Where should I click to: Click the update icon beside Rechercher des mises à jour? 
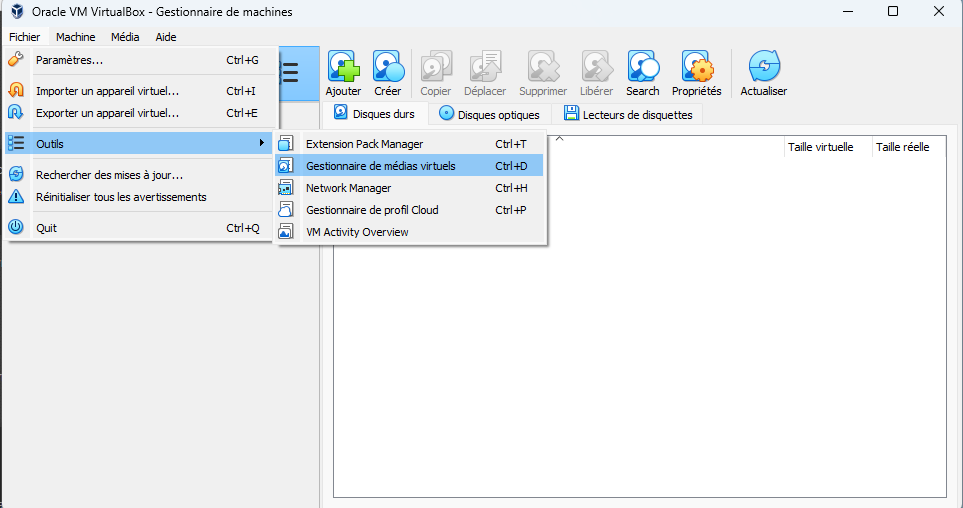pos(16,174)
